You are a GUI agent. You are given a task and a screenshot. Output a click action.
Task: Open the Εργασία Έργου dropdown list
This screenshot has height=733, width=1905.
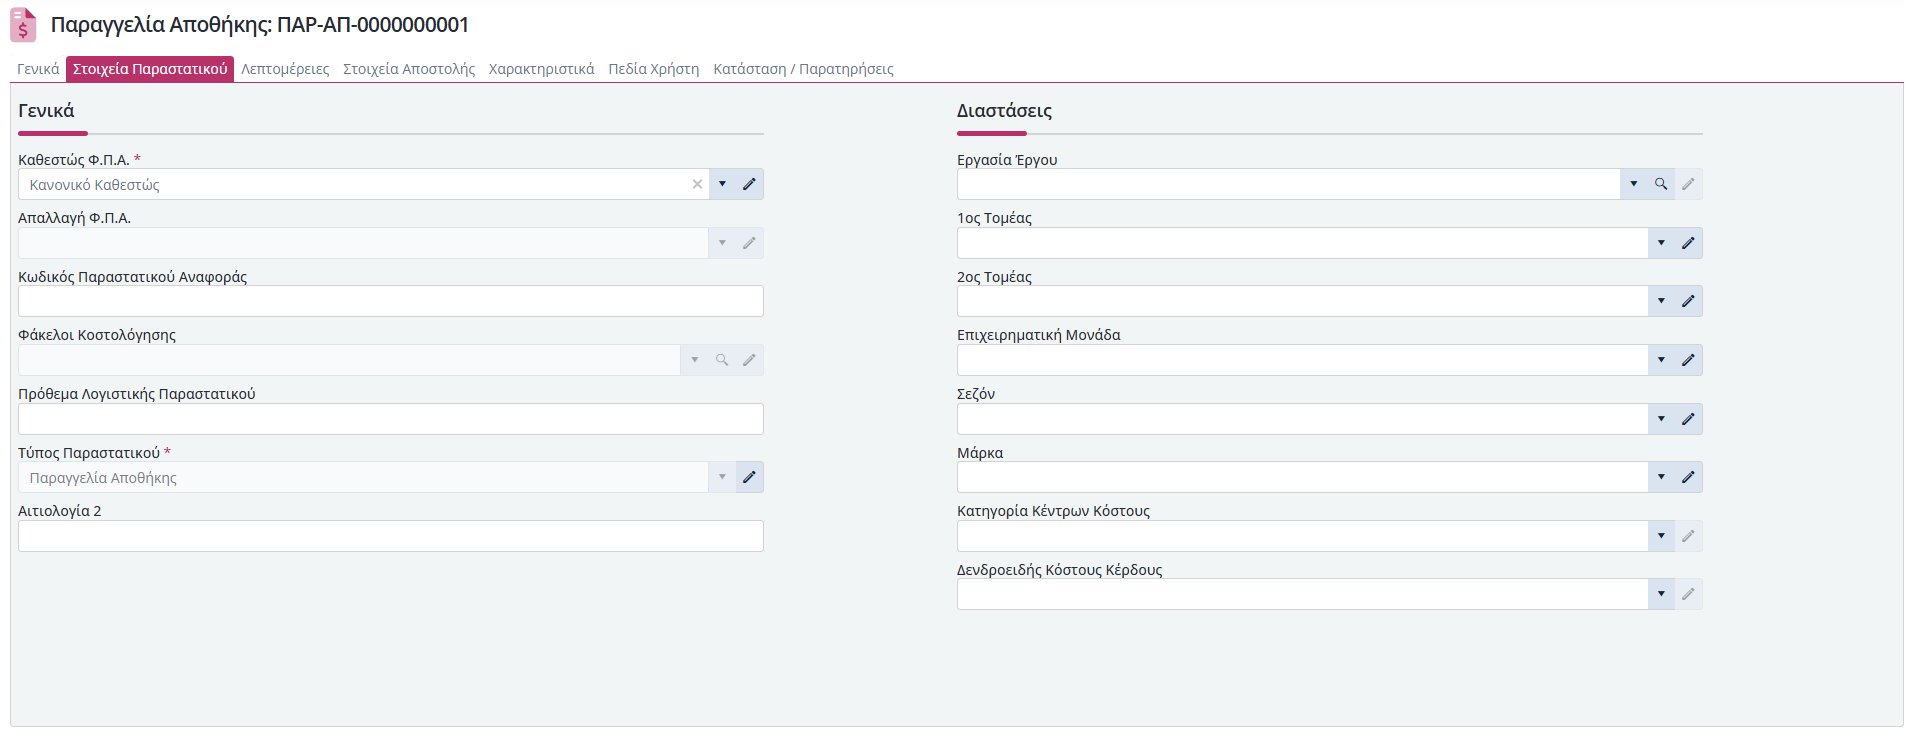1634,184
